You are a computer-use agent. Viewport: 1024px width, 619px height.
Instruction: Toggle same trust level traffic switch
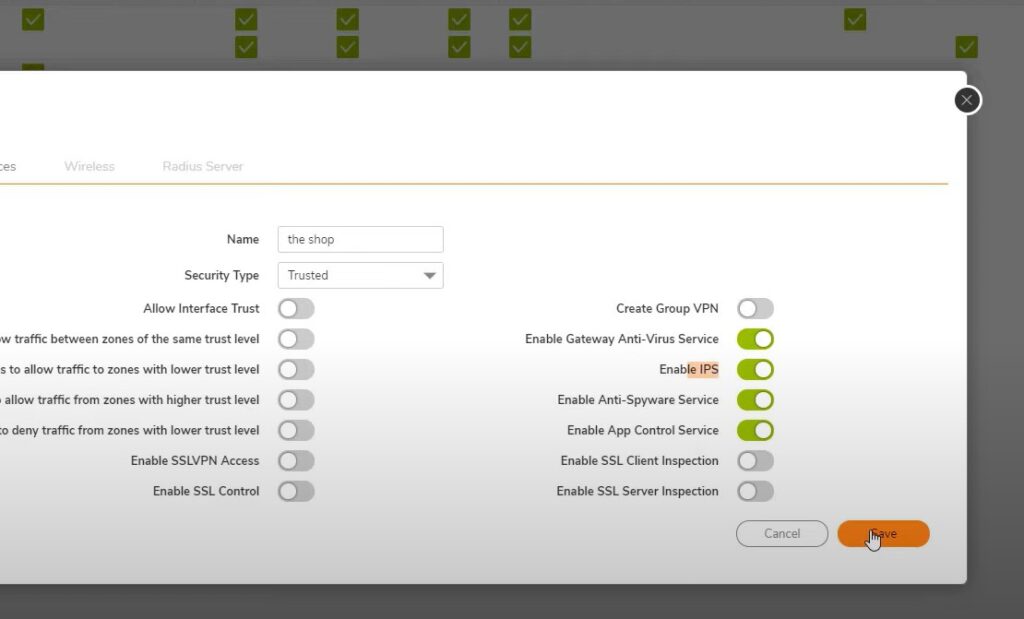pos(296,339)
